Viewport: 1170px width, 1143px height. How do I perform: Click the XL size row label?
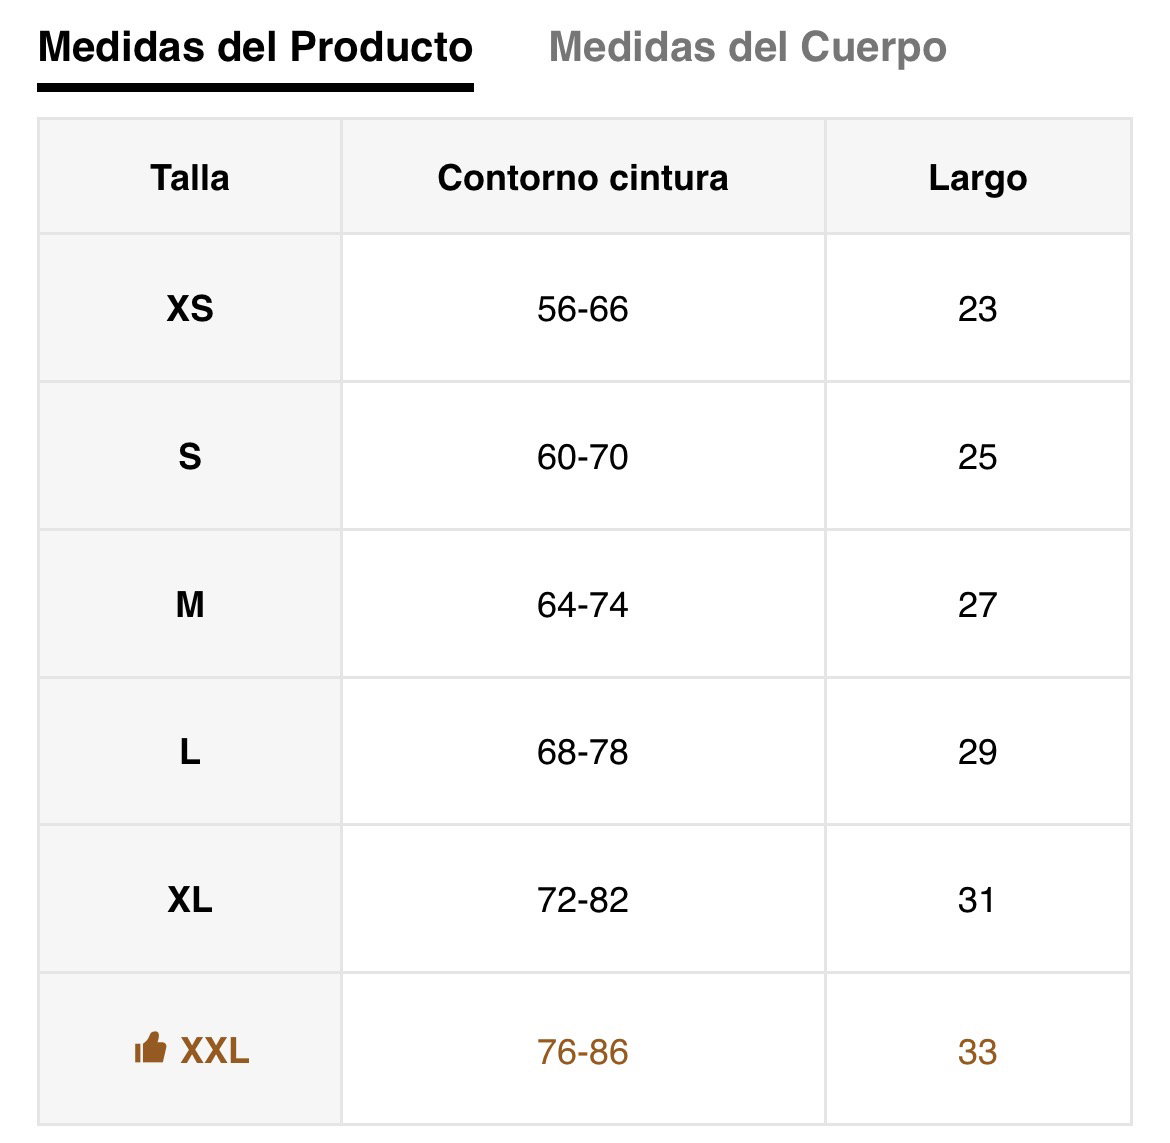pos(190,900)
